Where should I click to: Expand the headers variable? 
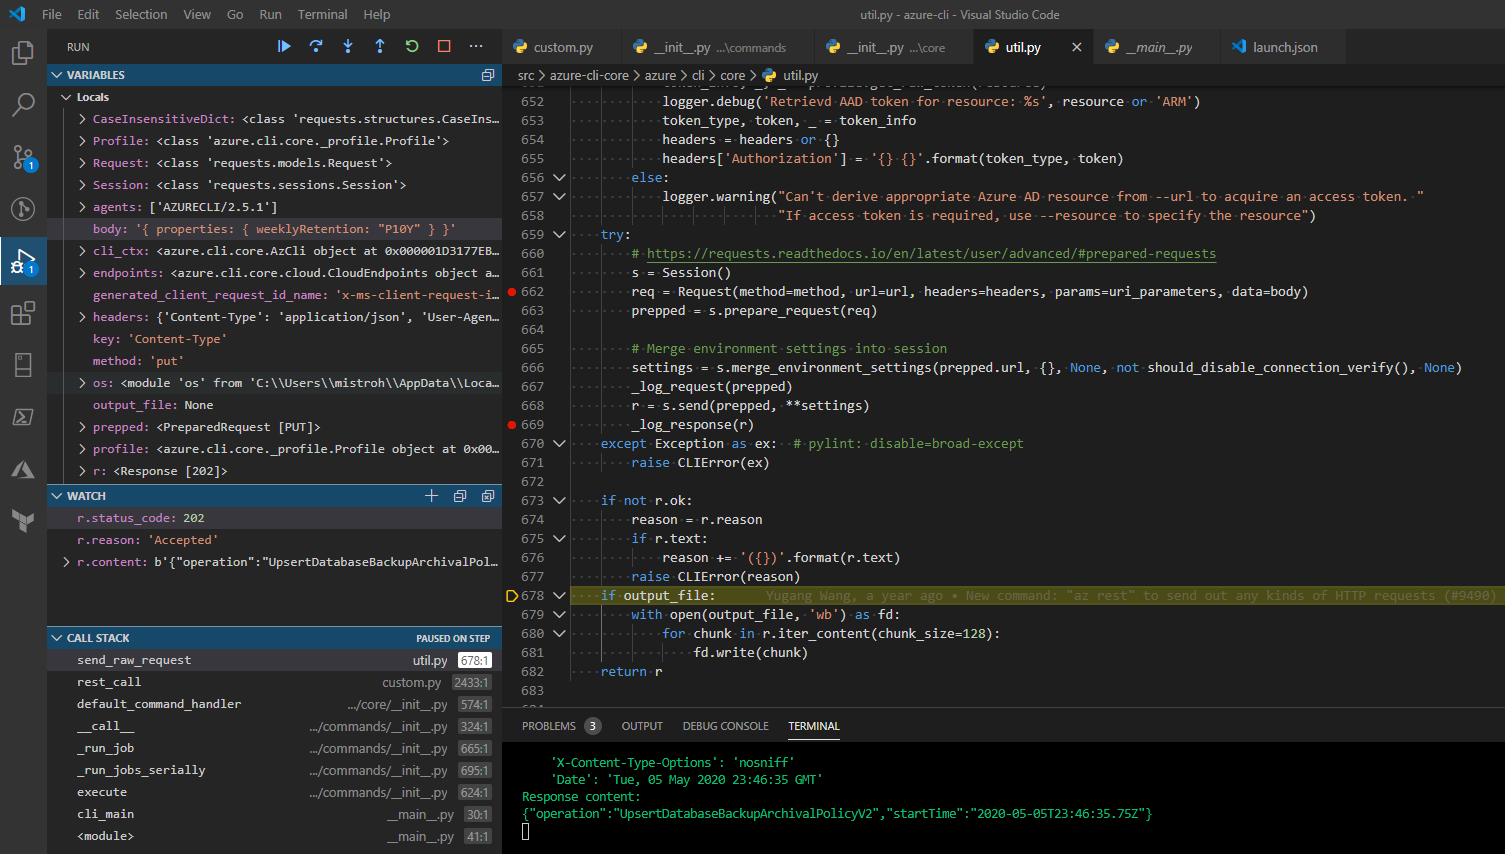82,317
